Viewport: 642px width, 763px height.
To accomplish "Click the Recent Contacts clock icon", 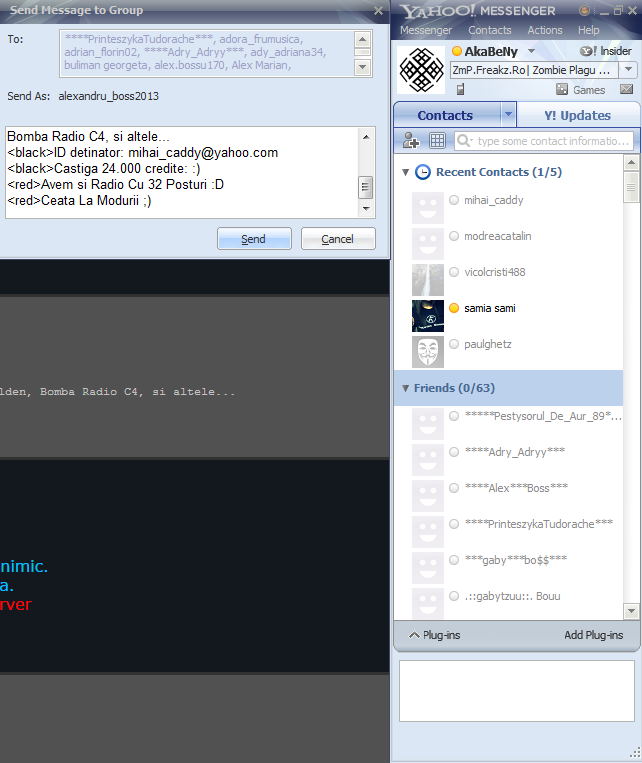I will click(x=422, y=172).
